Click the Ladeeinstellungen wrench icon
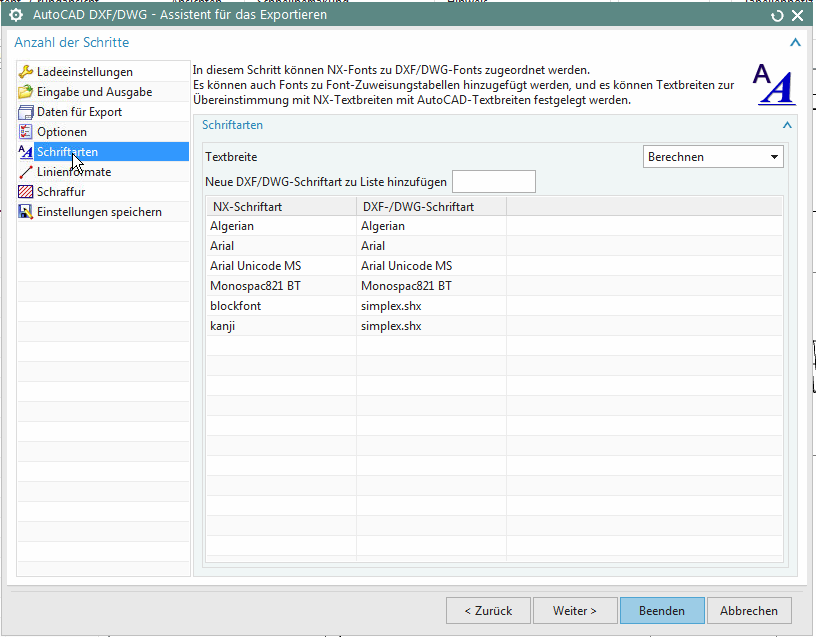Image resolution: width=816 pixels, height=637 pixels. click(26, 72)
